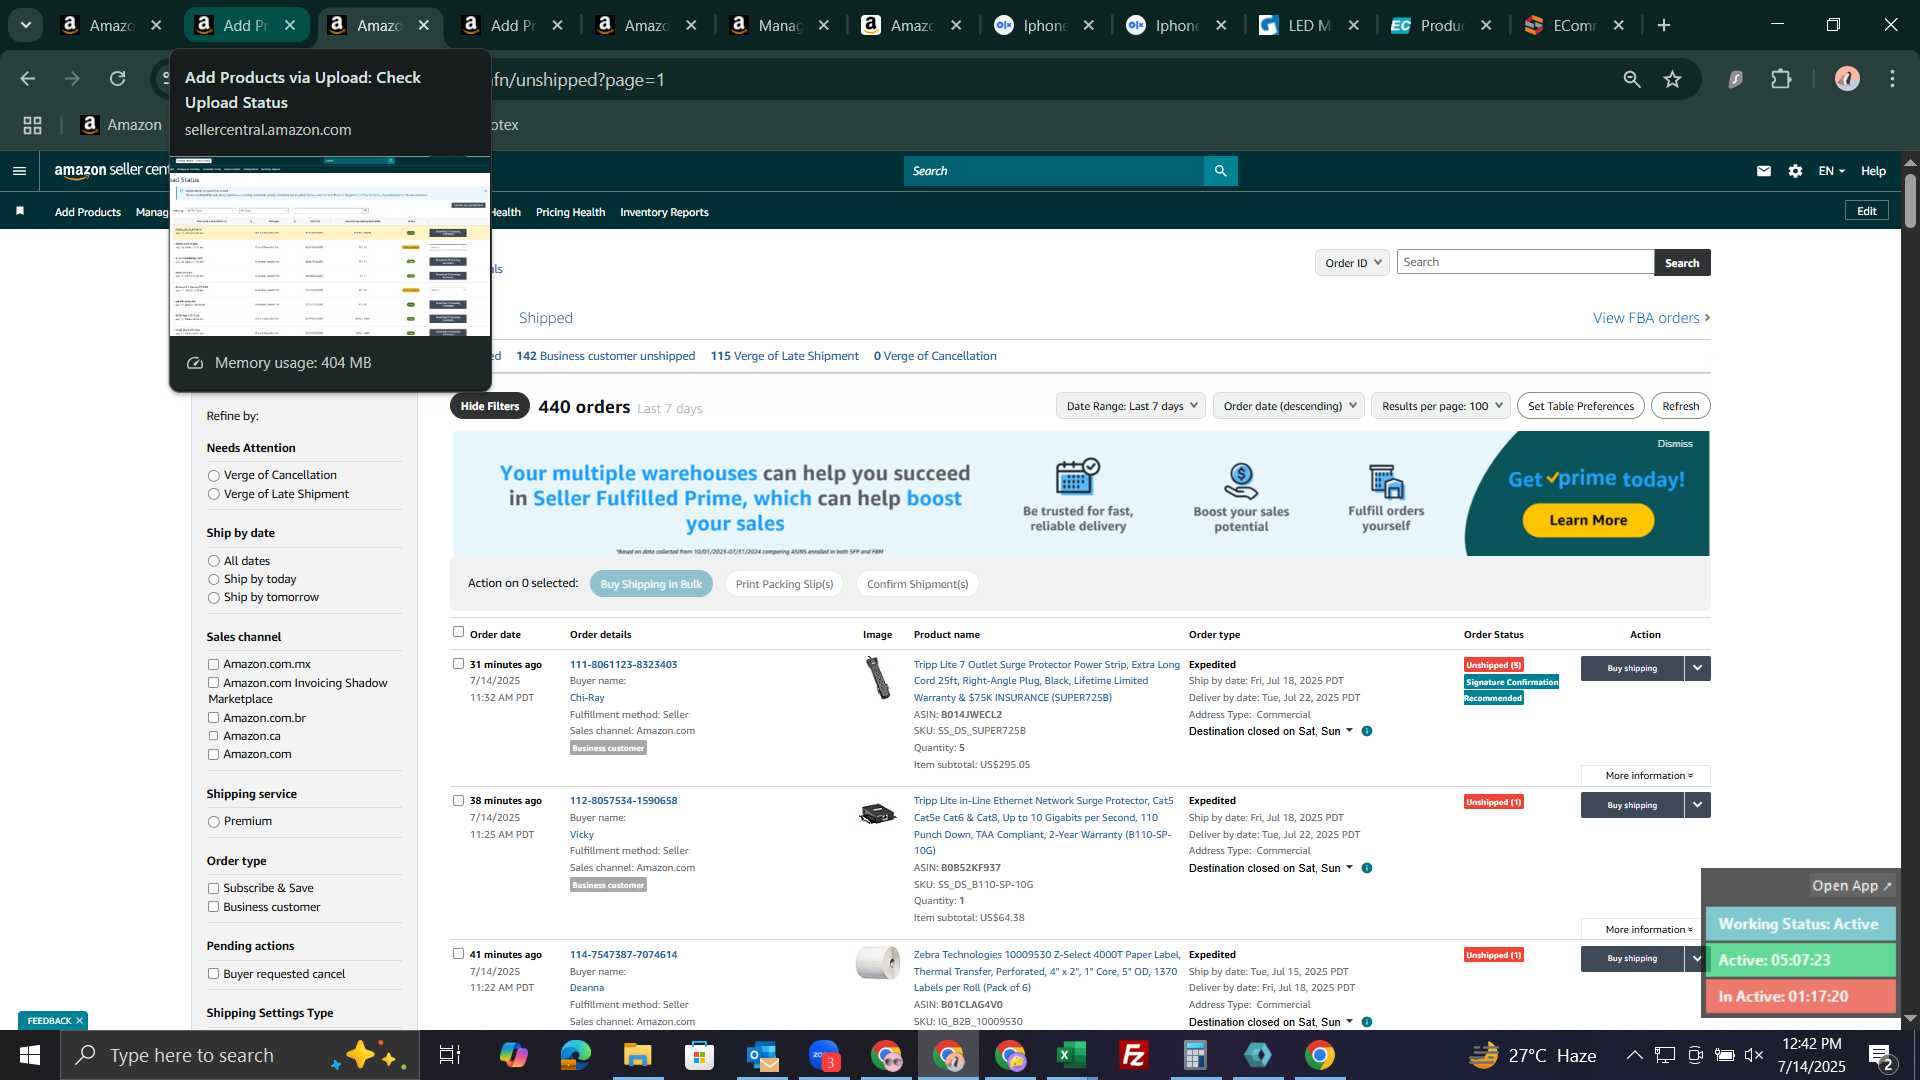Viewport: 1920px width, 1080px height.
Task: Select Verge of Cancellation radio button
Action: coord(213,476)
